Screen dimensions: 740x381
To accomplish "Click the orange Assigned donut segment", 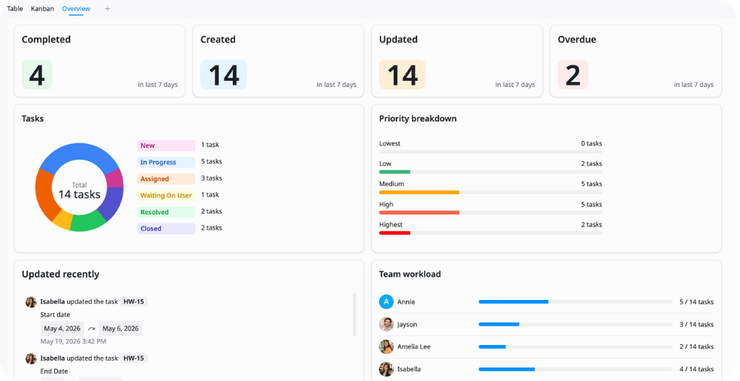I will [44, 194].
